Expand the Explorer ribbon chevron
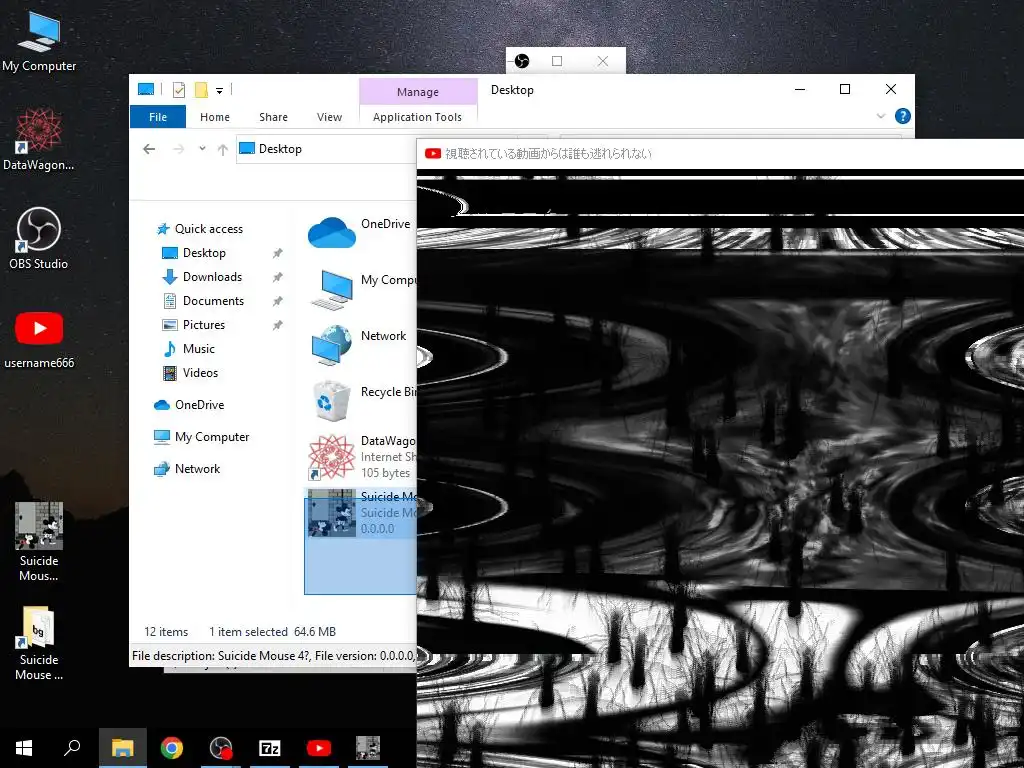This screenshot has width=1024, height=768. (x=880, y=116)
